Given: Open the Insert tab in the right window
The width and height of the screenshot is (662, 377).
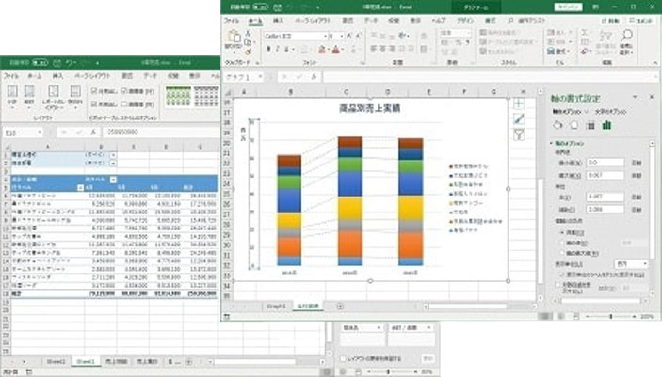Looking at the screenshot, I should (x=278, y=20).
